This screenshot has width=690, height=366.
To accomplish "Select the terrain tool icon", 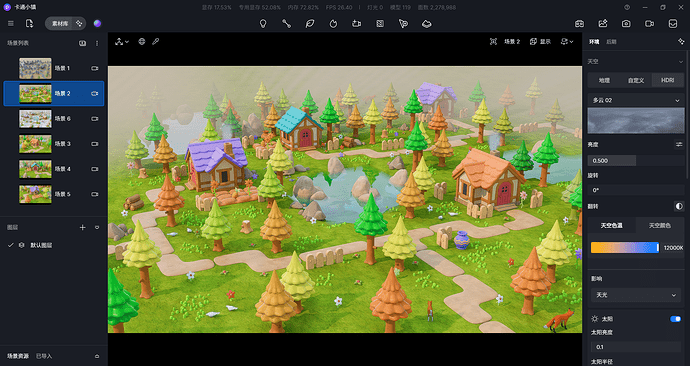I will (426, 24).
